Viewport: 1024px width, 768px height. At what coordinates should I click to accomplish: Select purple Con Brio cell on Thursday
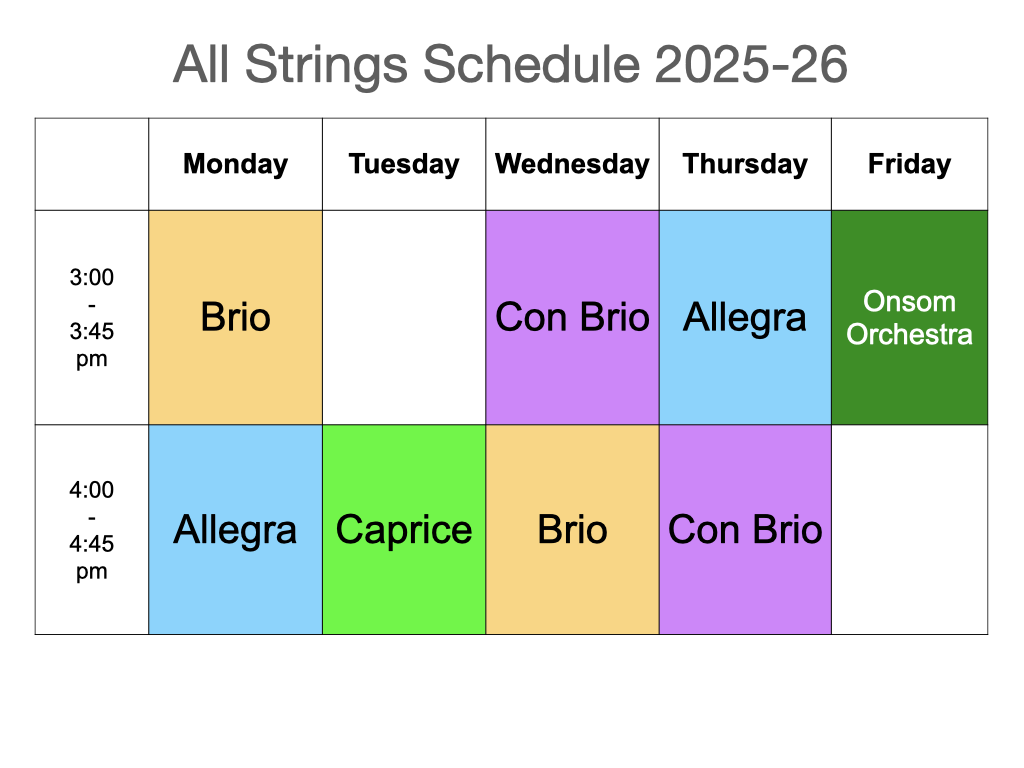[x=745, y=530]
